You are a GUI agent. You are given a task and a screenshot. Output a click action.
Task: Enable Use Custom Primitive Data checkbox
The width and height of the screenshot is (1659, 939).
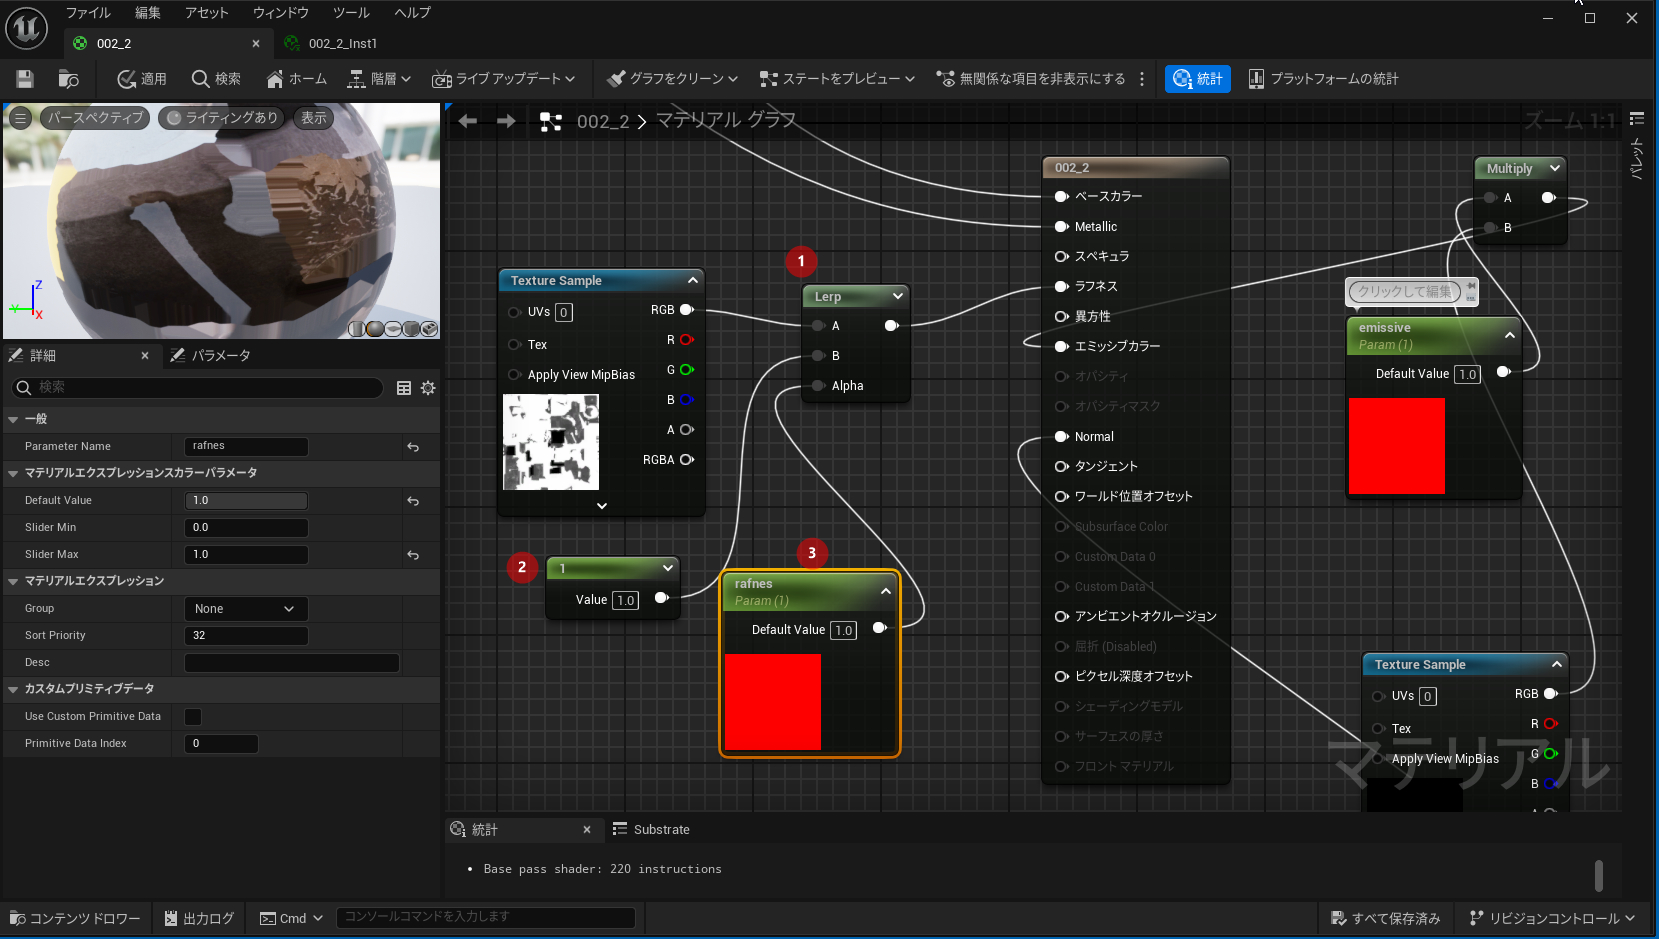[193, 717]
